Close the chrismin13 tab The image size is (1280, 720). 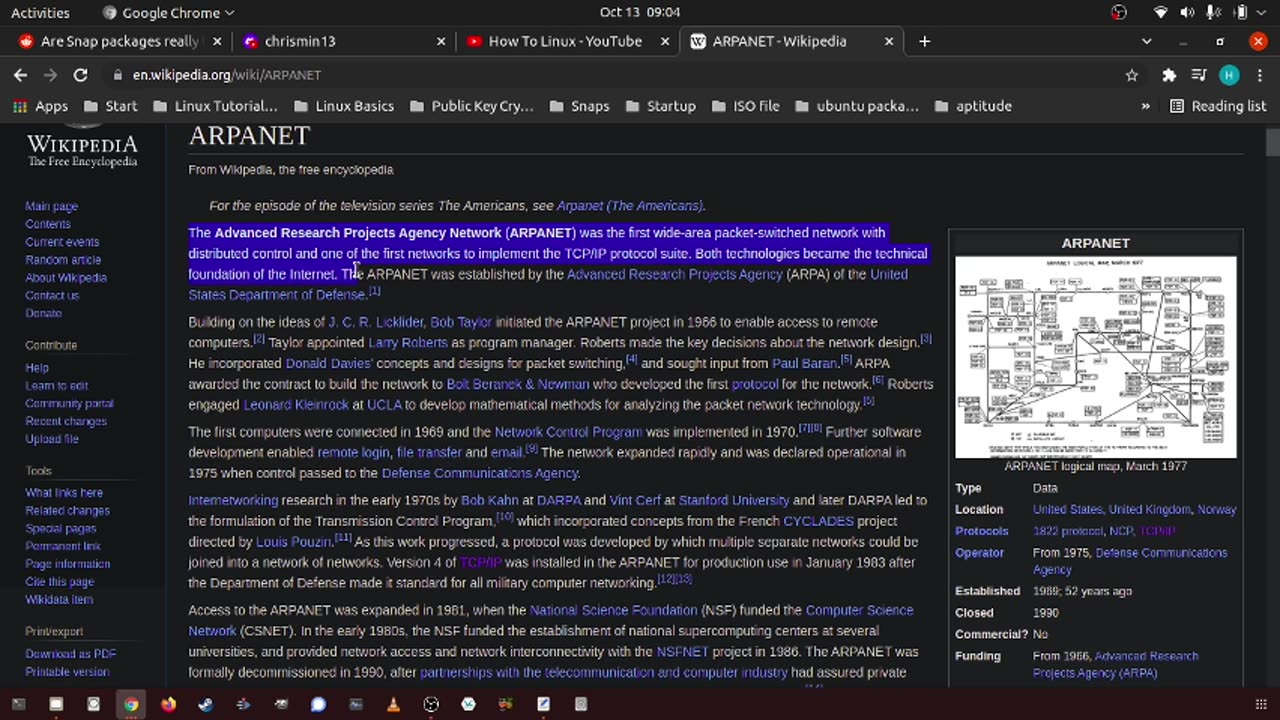pos(441,41)
